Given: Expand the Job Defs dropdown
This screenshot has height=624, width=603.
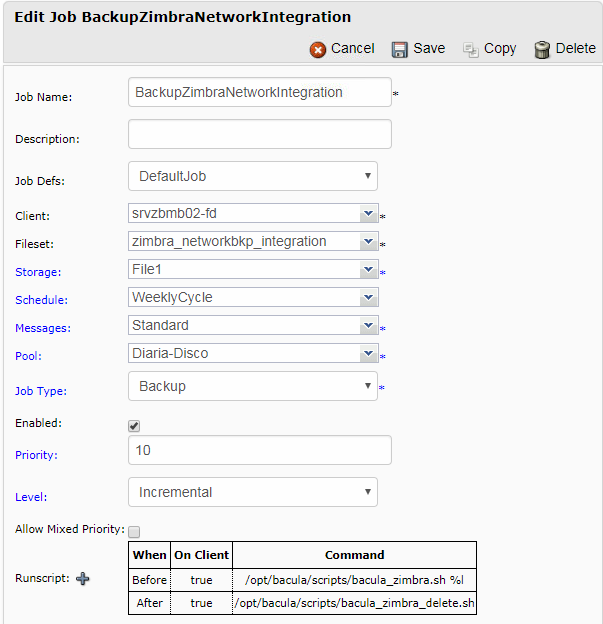Looking at the screenshot, I should point(253,176).
